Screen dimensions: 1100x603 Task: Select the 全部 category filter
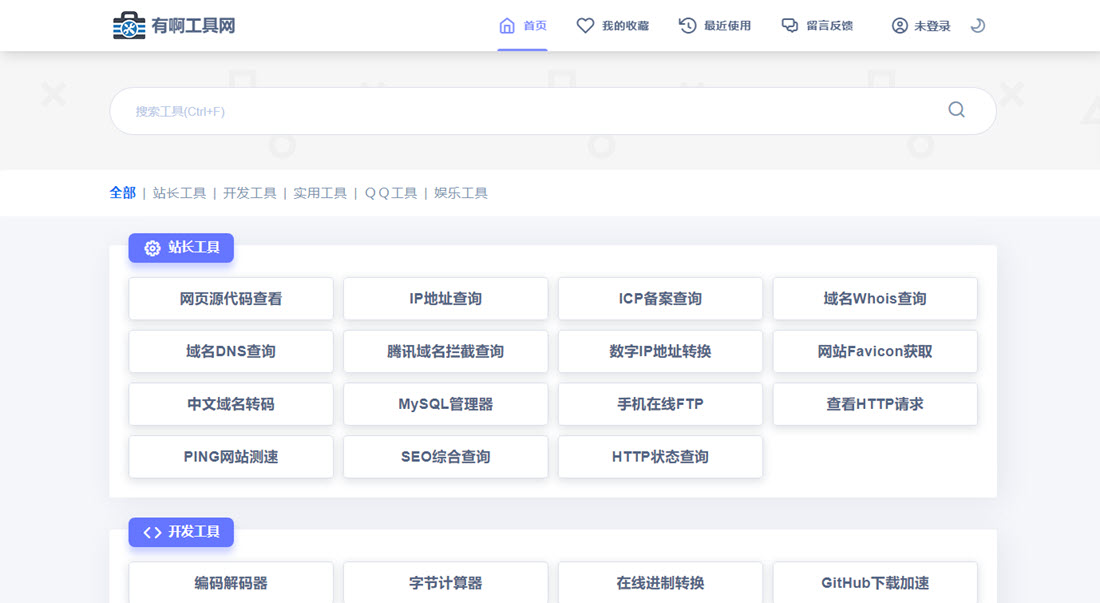122,193
